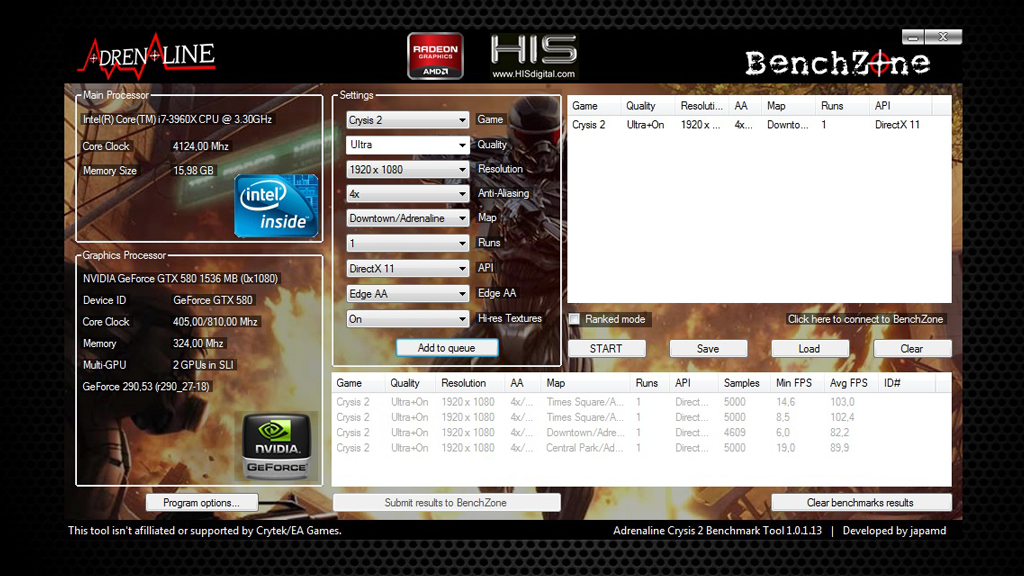Minimize the benchmark tool window

(x=913, y=37)
